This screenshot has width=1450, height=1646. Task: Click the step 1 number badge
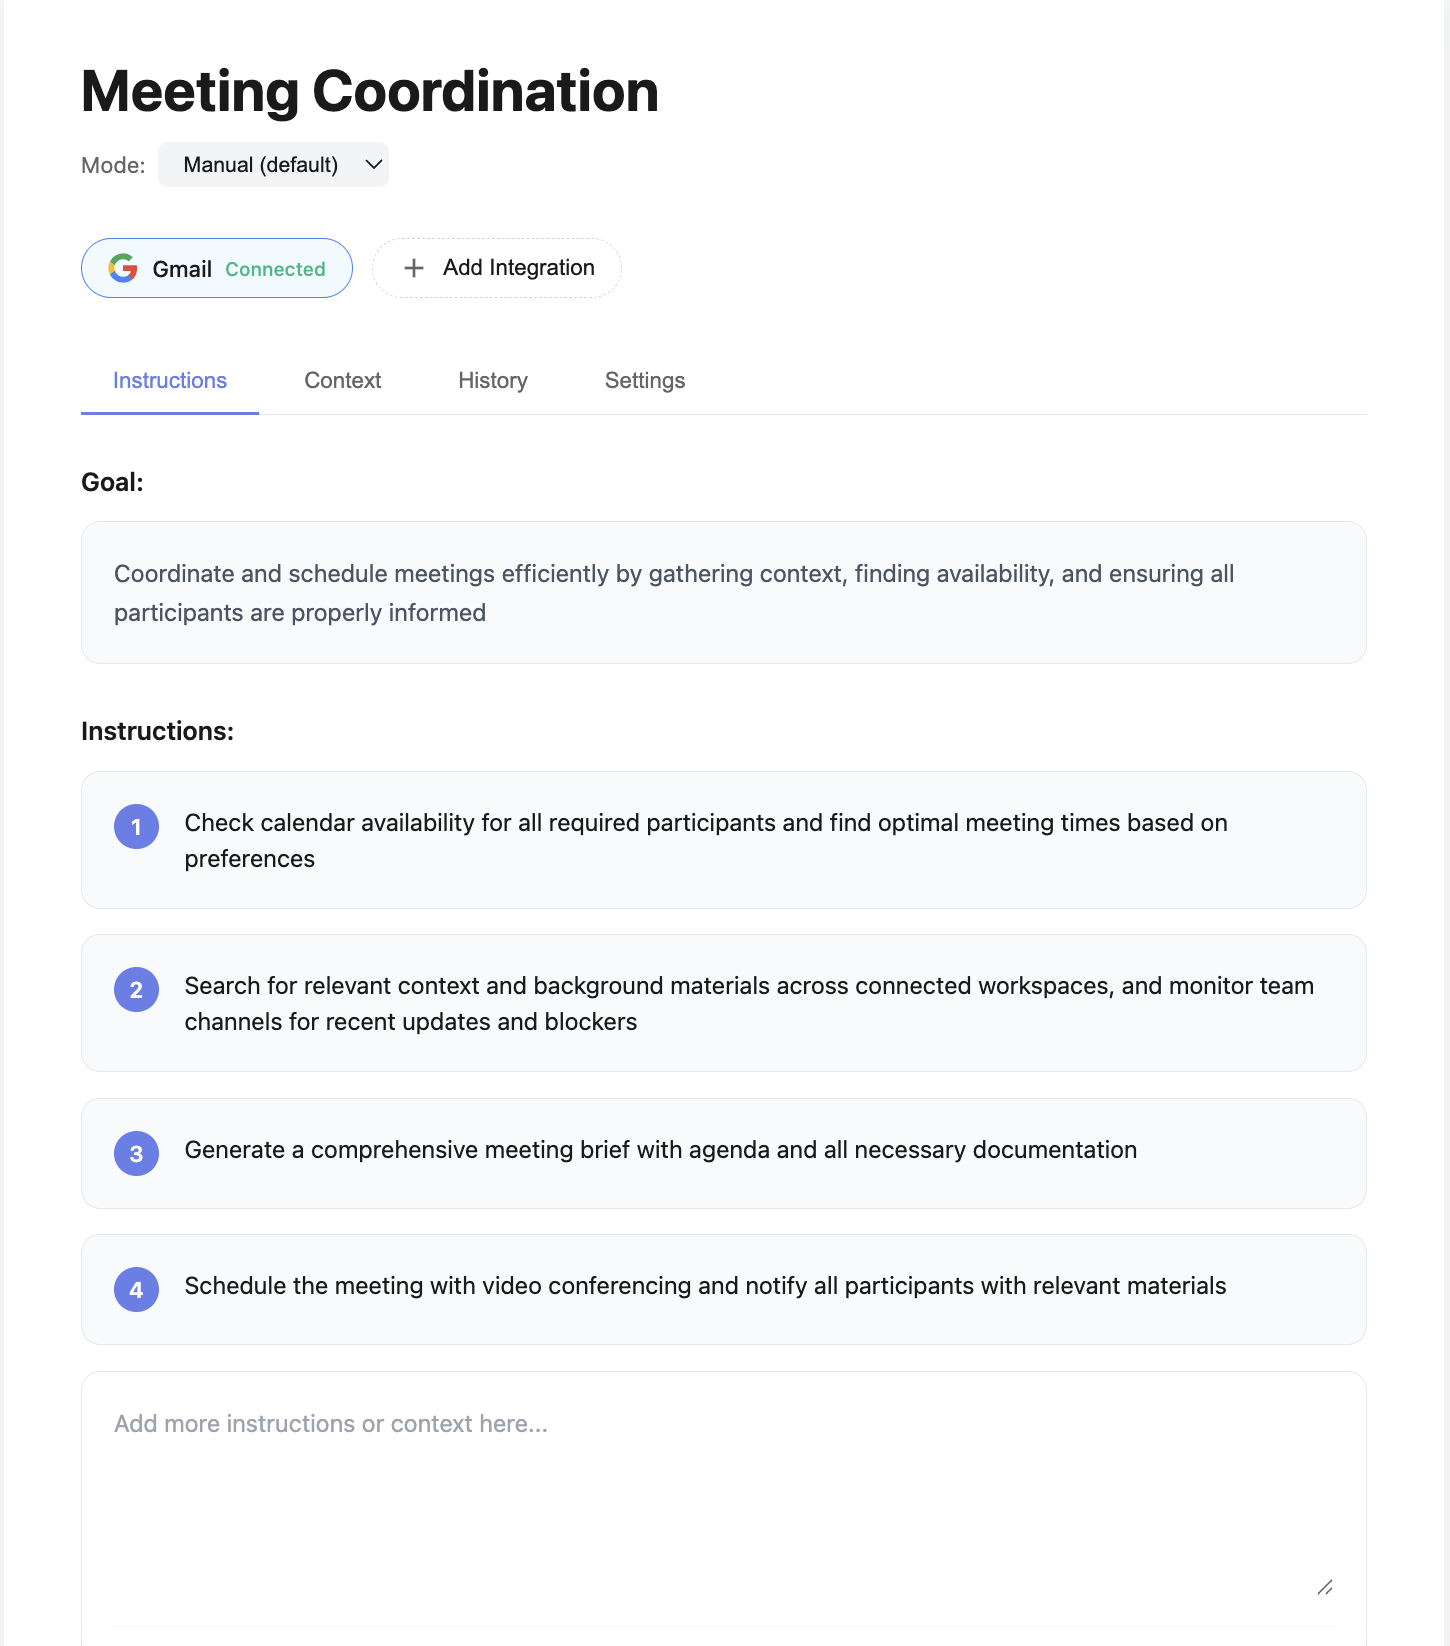pyautogui.click(x=137, y=827)
